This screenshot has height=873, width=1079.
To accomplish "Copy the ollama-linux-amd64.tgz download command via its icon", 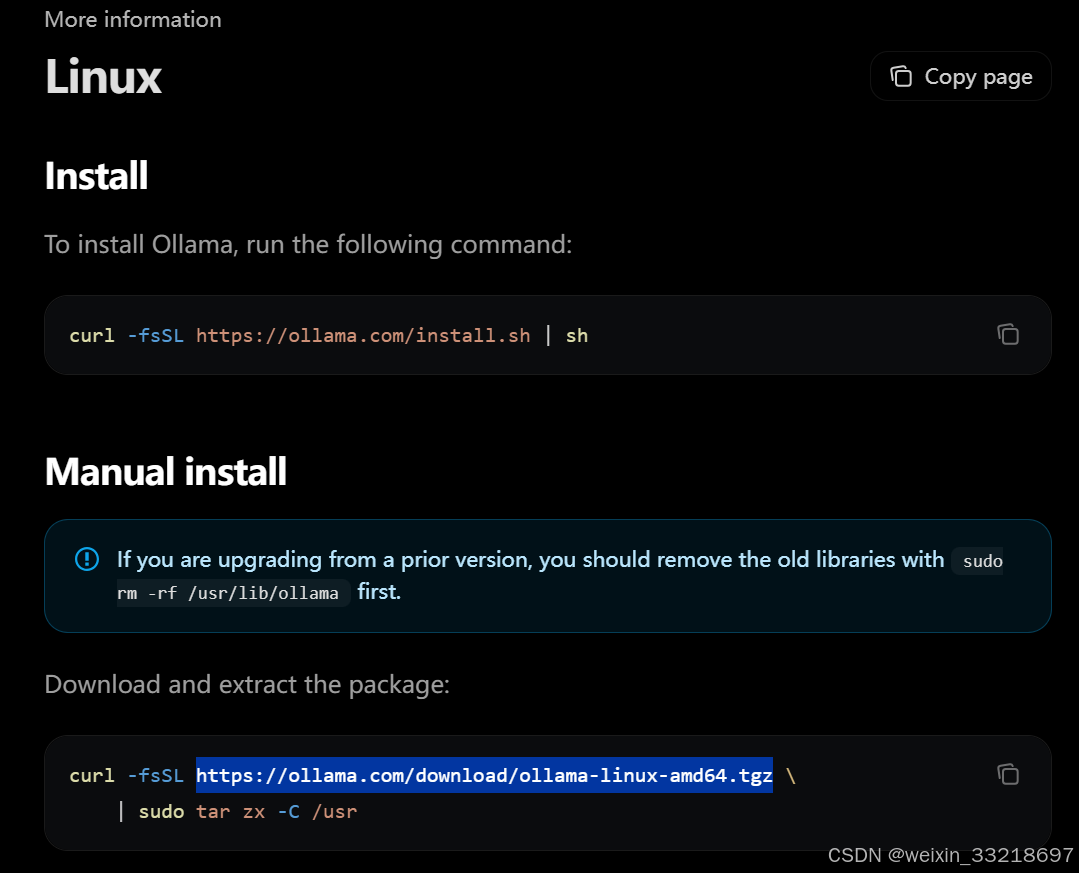I will pyautogui.click(x=1007, y=775).
